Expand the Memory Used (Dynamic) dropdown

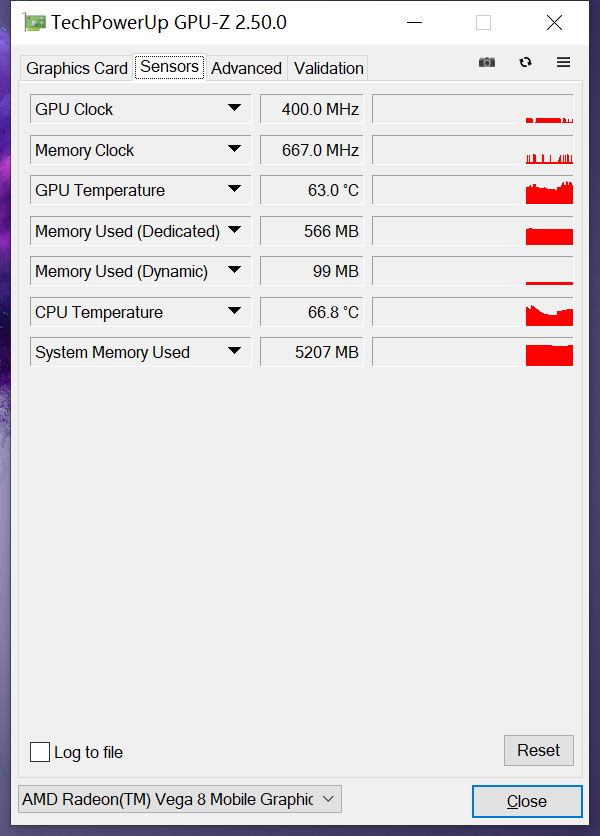(236, 270)
